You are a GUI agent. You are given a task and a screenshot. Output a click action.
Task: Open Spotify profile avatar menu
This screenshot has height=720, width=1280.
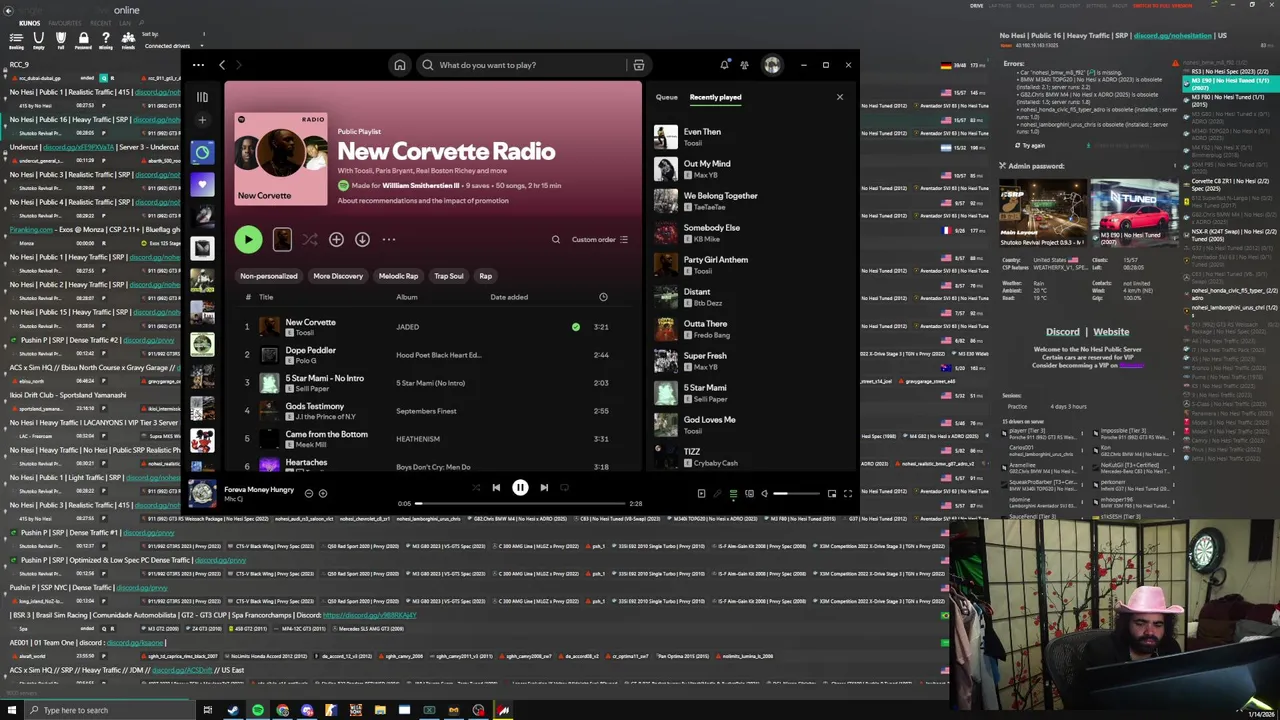(x=772, y=65)
